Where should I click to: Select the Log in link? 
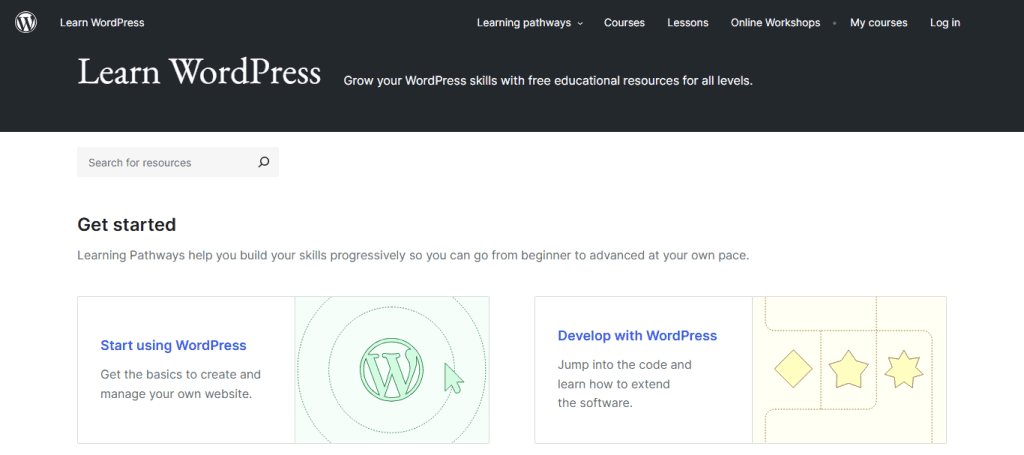coord(945,23)
